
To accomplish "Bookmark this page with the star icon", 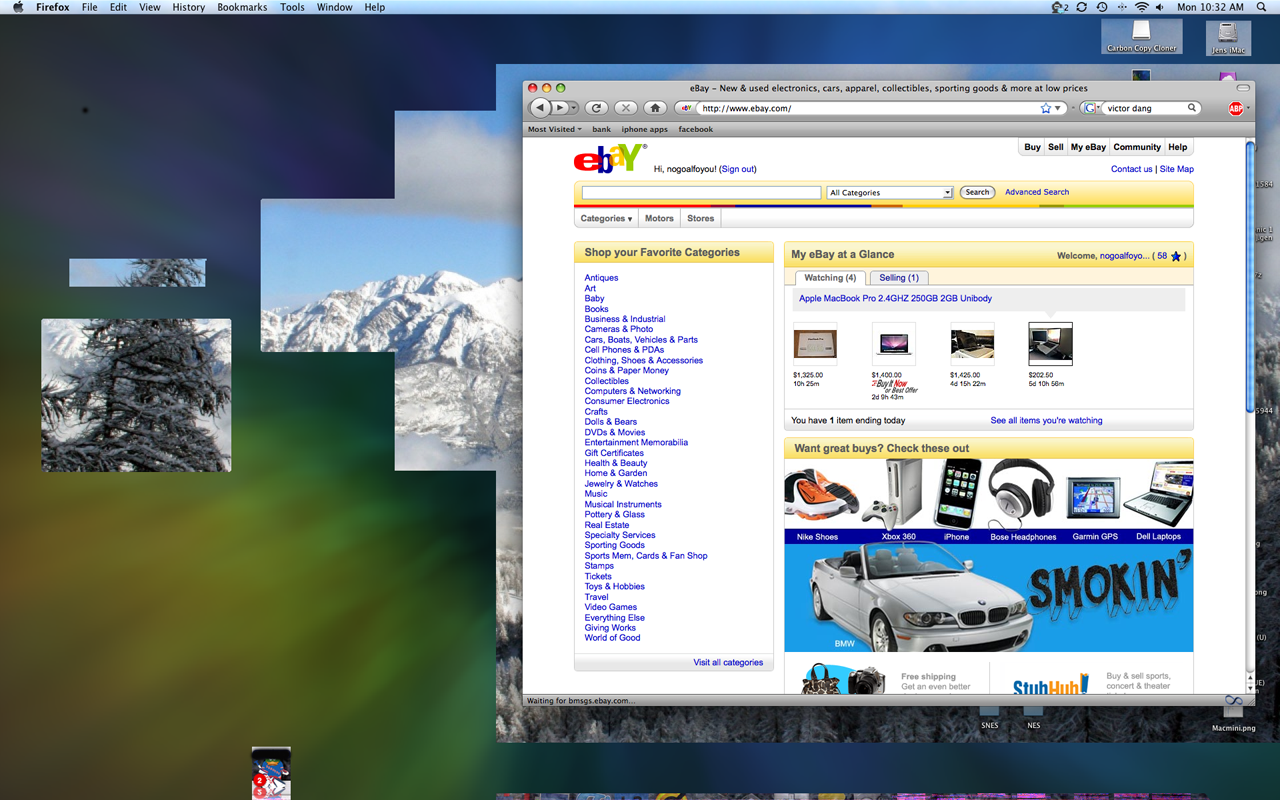I will (1046, 108).
